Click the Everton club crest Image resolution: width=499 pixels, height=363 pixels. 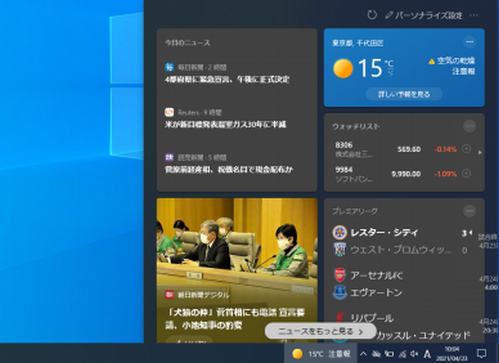coord(340,293)
